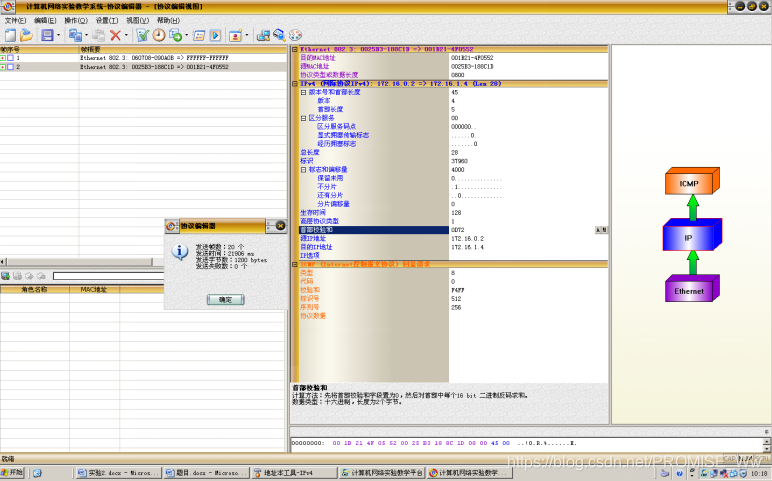772x481 pixels.
Task: Close the 协议编辑器 dialog
Action: point(280,226)
